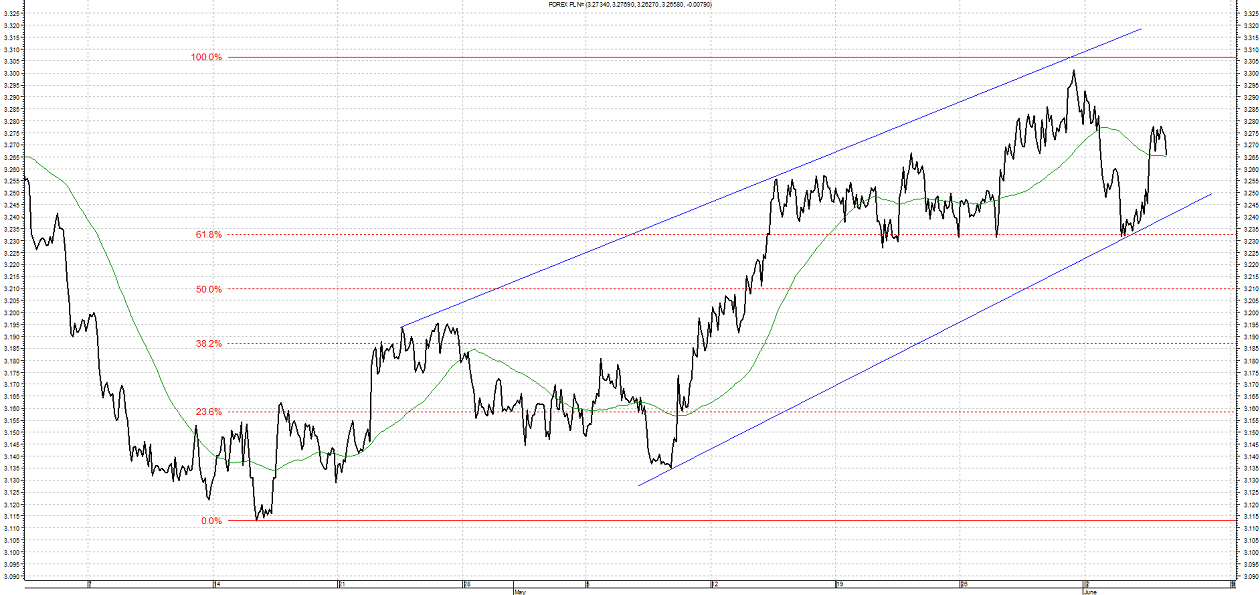Screen dimensions: 1260x595
Task: Select the 61.8% Fibonacci retracement label
Action: pyautogui.click(x=209, y=234)
